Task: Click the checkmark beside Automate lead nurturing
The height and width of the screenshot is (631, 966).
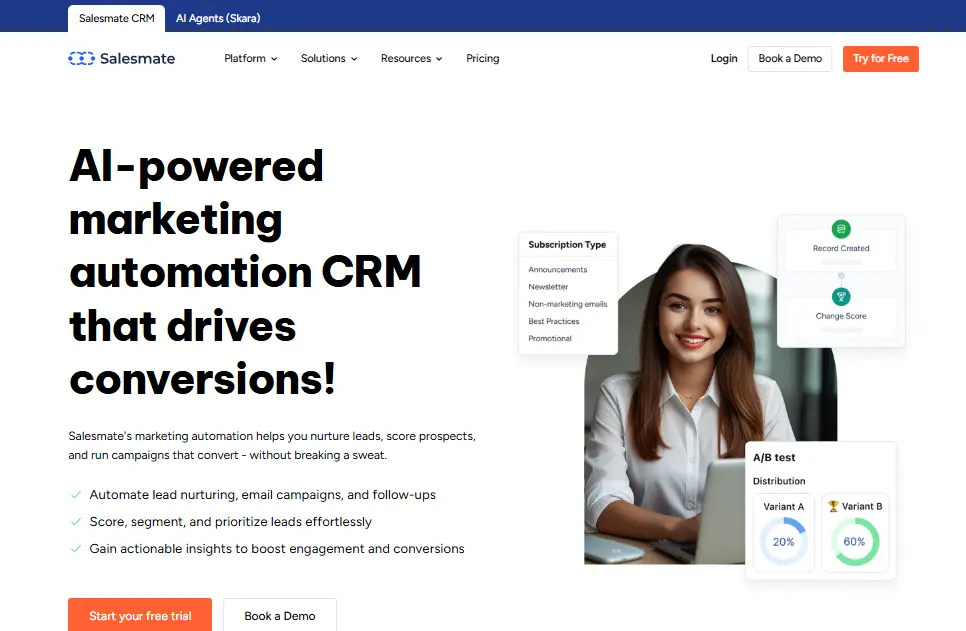Action: (76, 495)
